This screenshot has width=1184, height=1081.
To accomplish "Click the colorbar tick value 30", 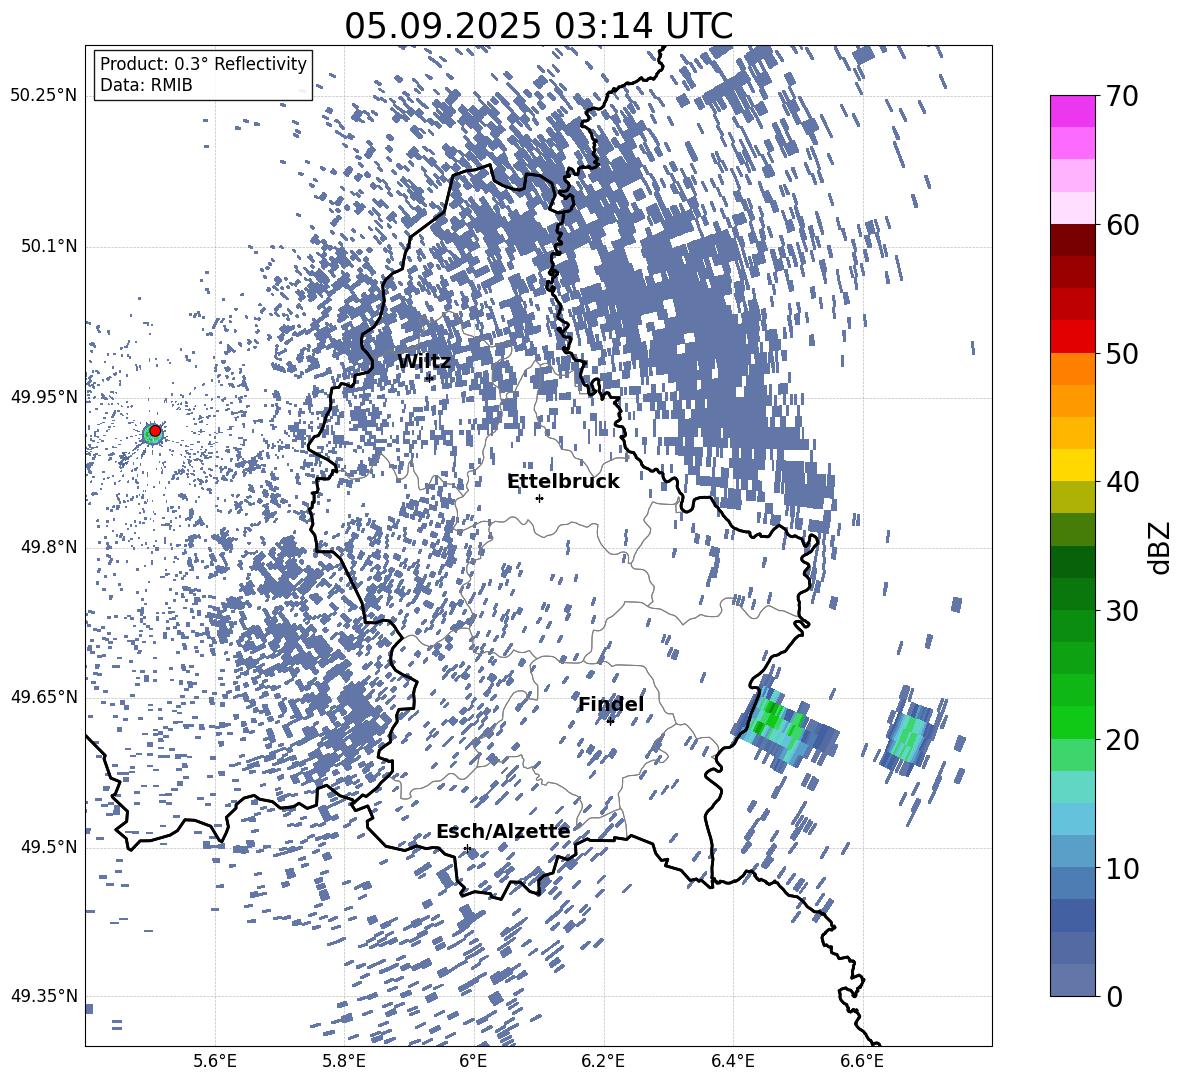I will tap(1122, 611).
